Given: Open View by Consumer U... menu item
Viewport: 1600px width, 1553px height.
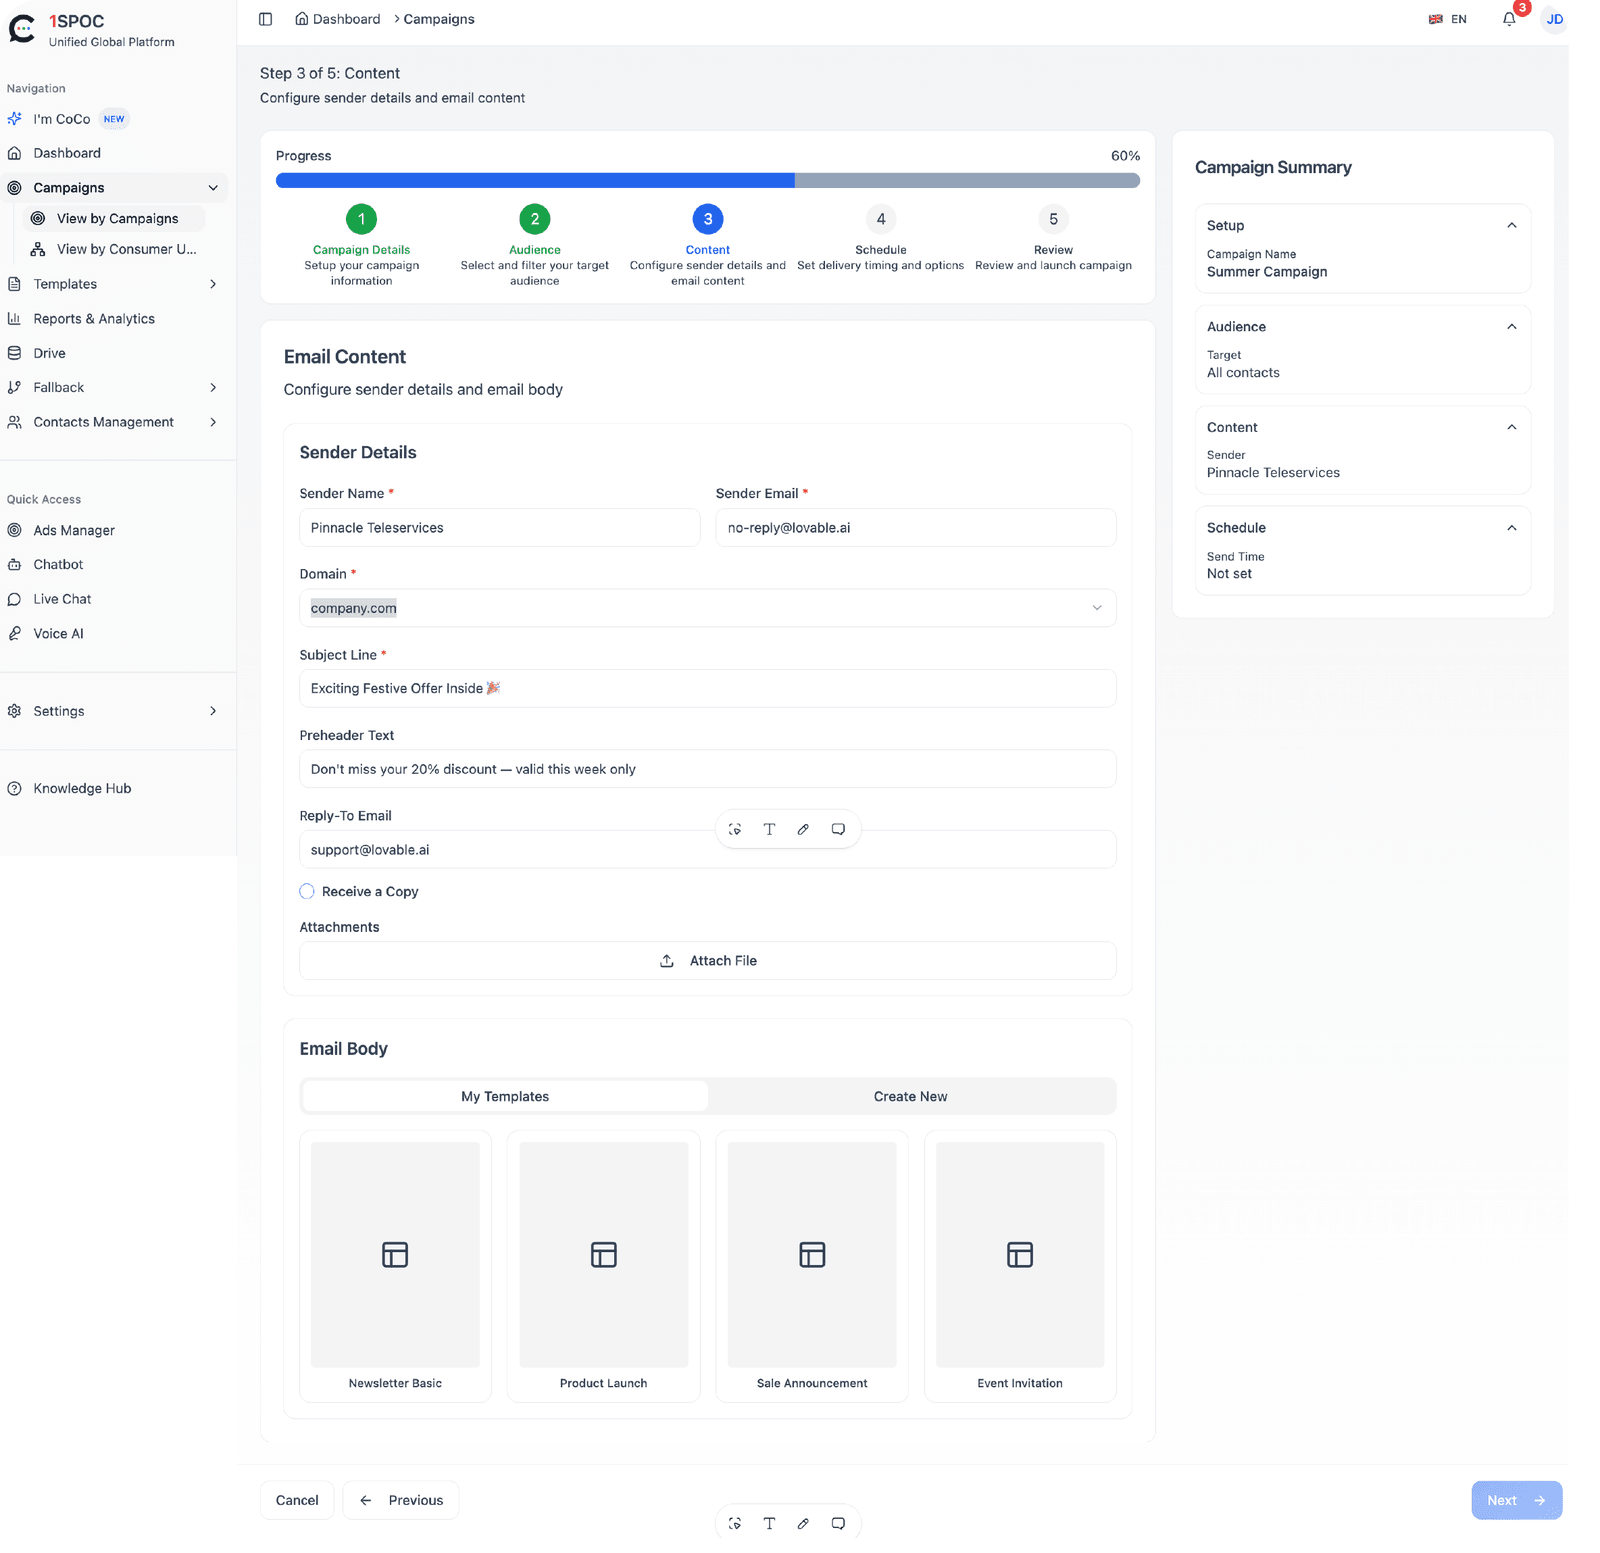Looking at the screenshot, I should point(113,249).
